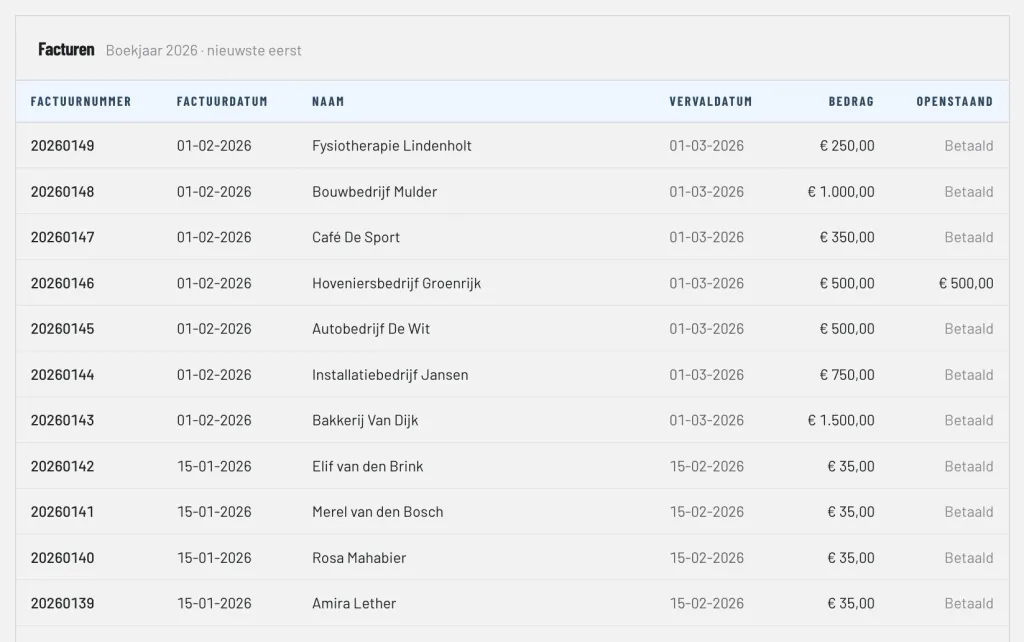Click the amount € 1.000,00 for Bouwbedrijf Mulder
The image size is (1024, 642).
coord(841,191)
